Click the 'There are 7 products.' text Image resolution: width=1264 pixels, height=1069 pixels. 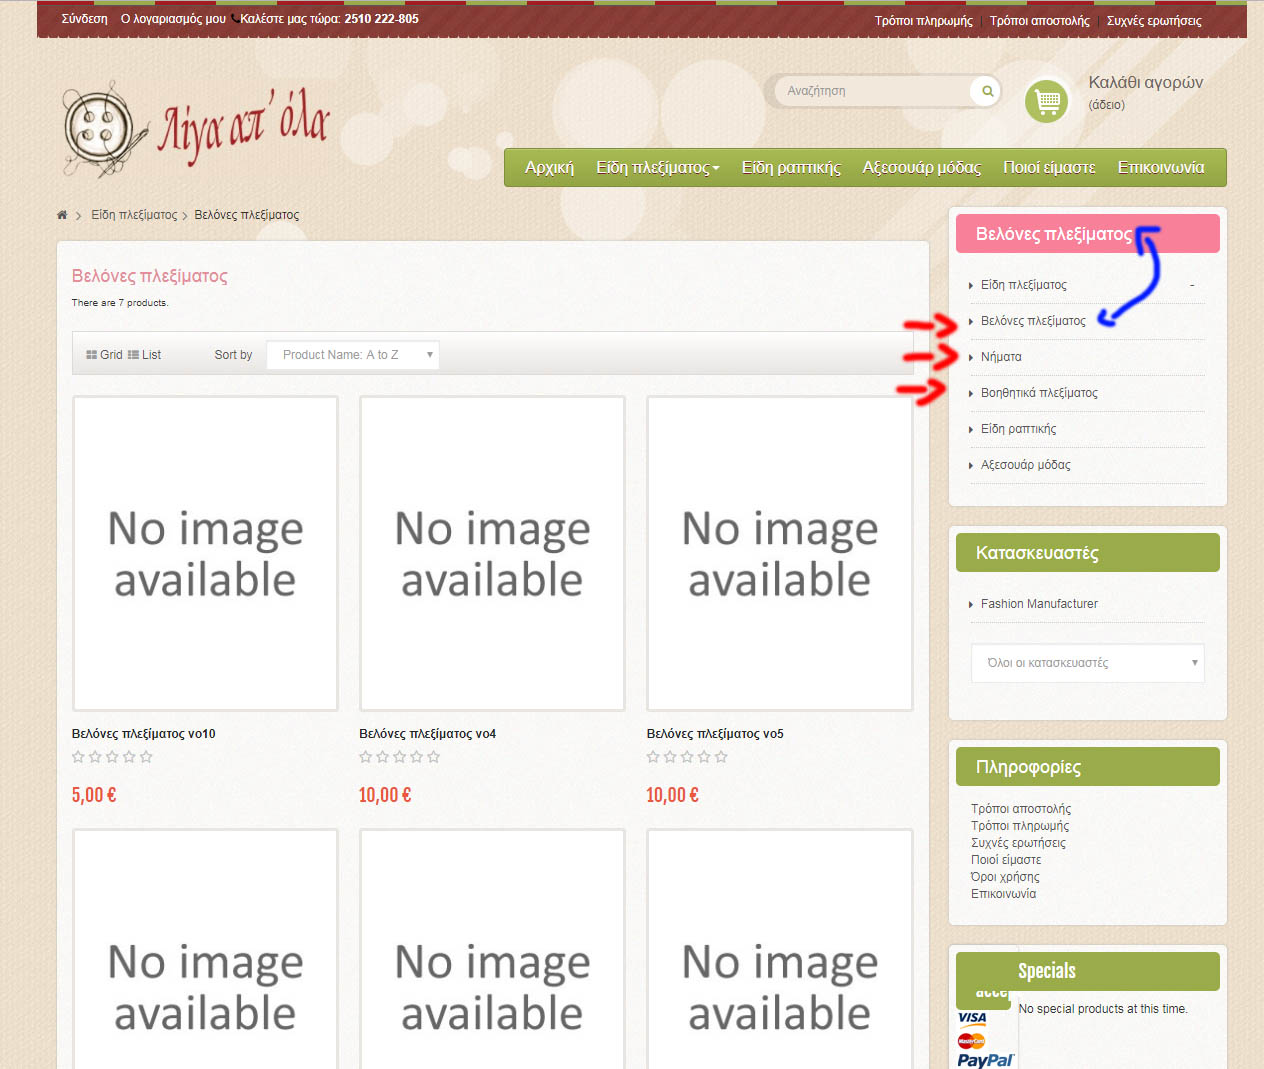pyautogui.click(x=120, y=303)
